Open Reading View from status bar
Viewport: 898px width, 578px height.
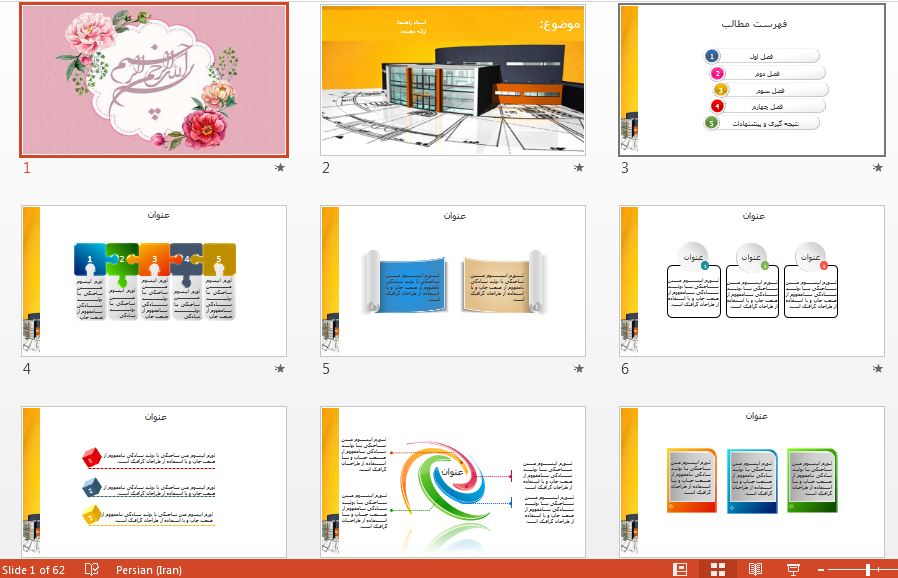(755, 569)
